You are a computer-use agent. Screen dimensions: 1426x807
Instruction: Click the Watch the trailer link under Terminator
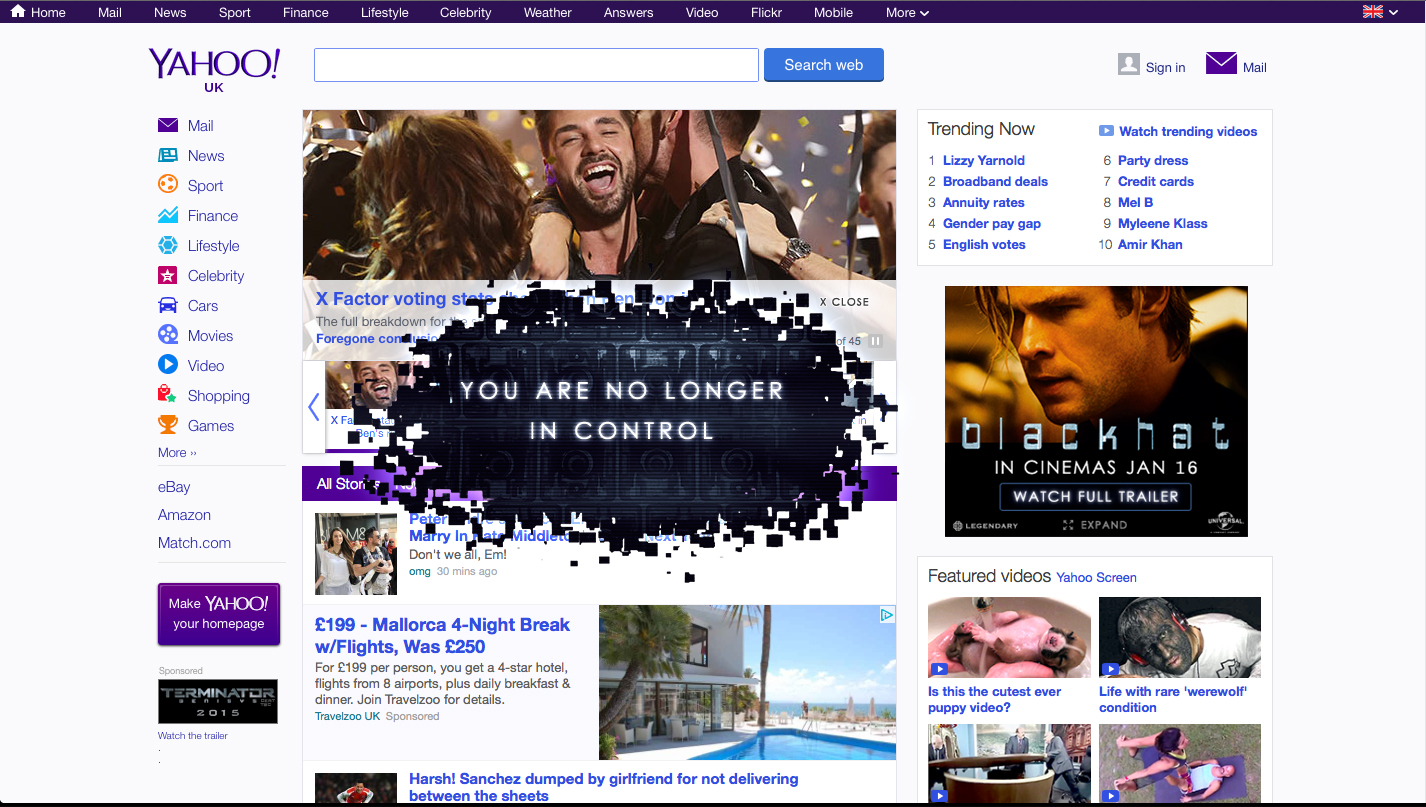[193, 735]
